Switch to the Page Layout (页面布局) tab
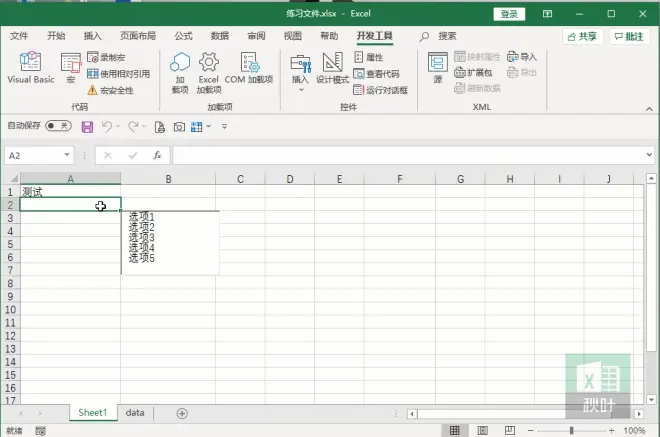The height and width of the screenshot is (437, 660). (x=138, y=36)
